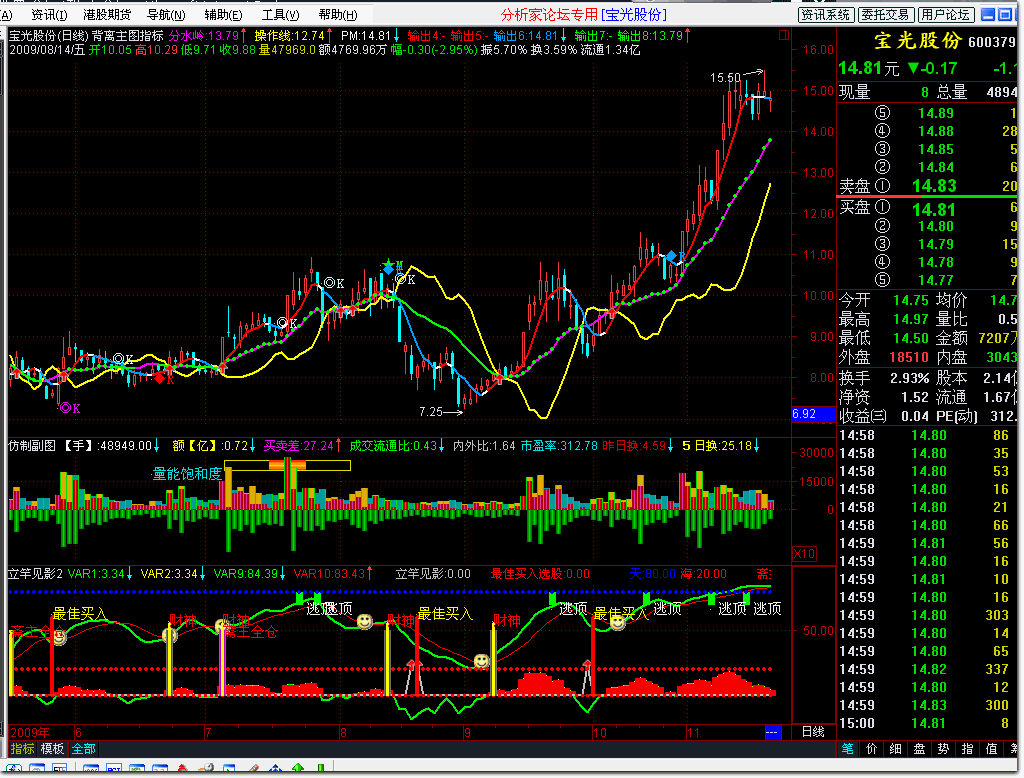1024x778 pixels.
Task: Switch to the 指标 tab
Action: (22, 749)
